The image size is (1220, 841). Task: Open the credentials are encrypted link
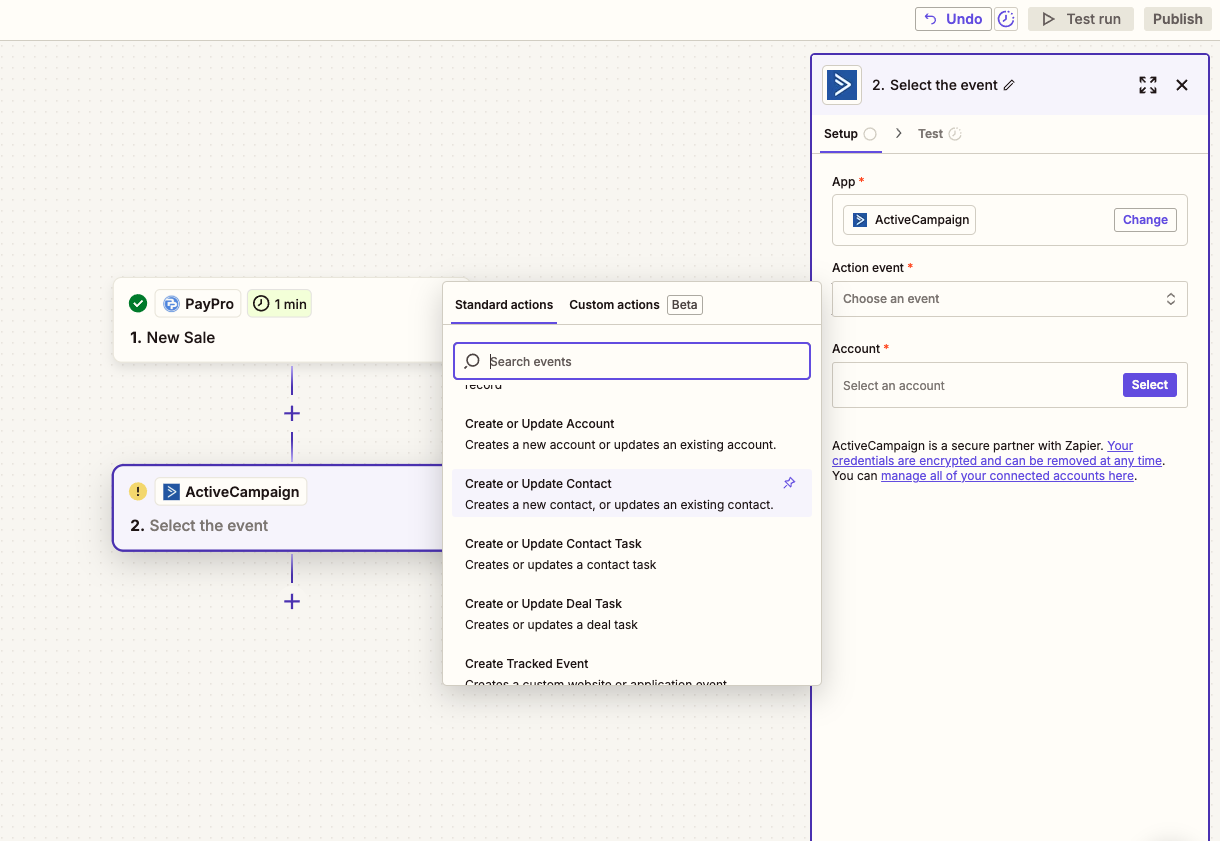(x=997, y=461)
